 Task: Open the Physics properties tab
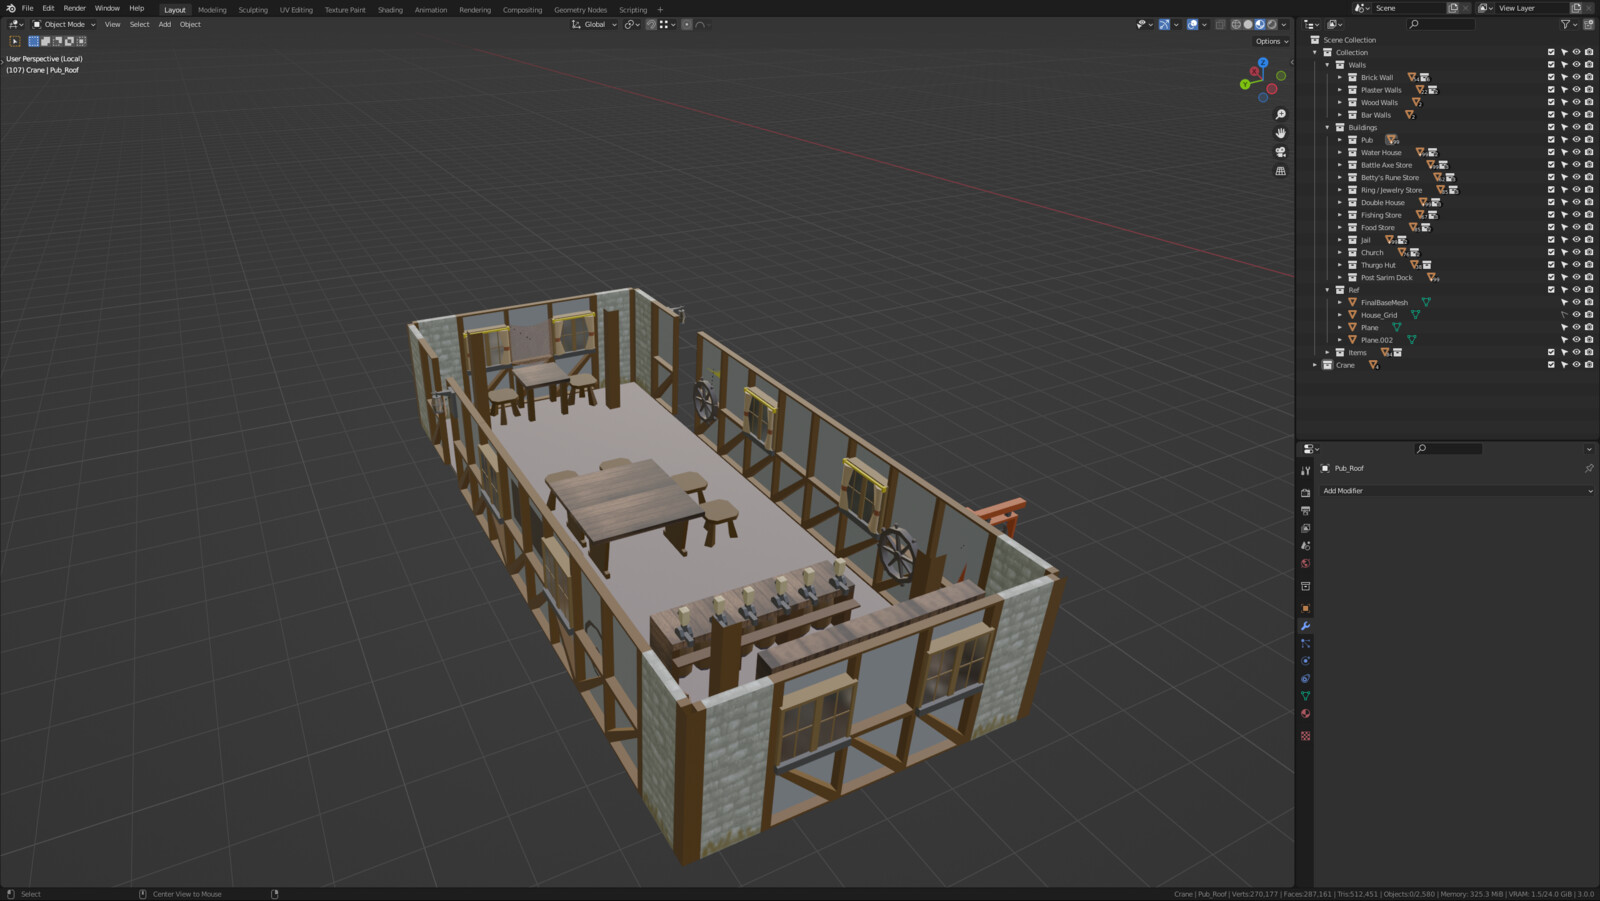[x=1305, y=661]
